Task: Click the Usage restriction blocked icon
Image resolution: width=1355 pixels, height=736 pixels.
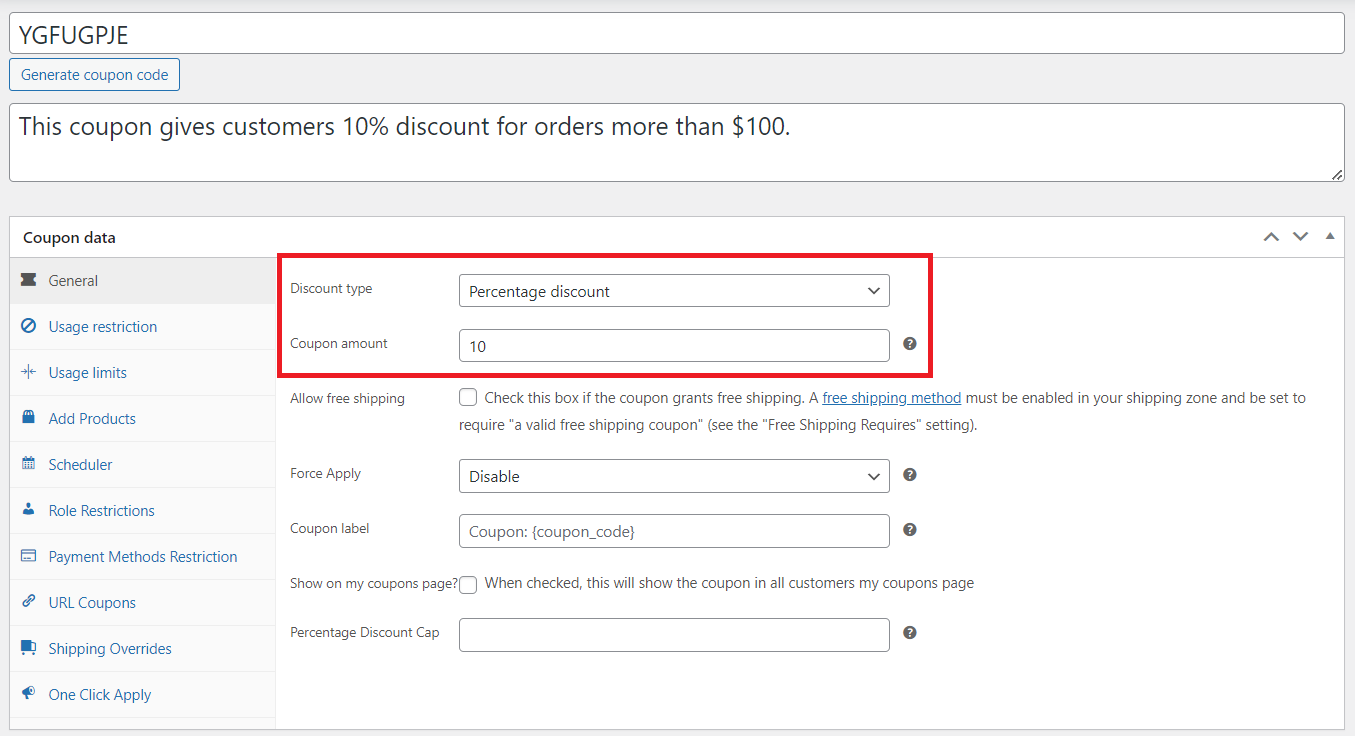Action: click(x=30, y=326)
